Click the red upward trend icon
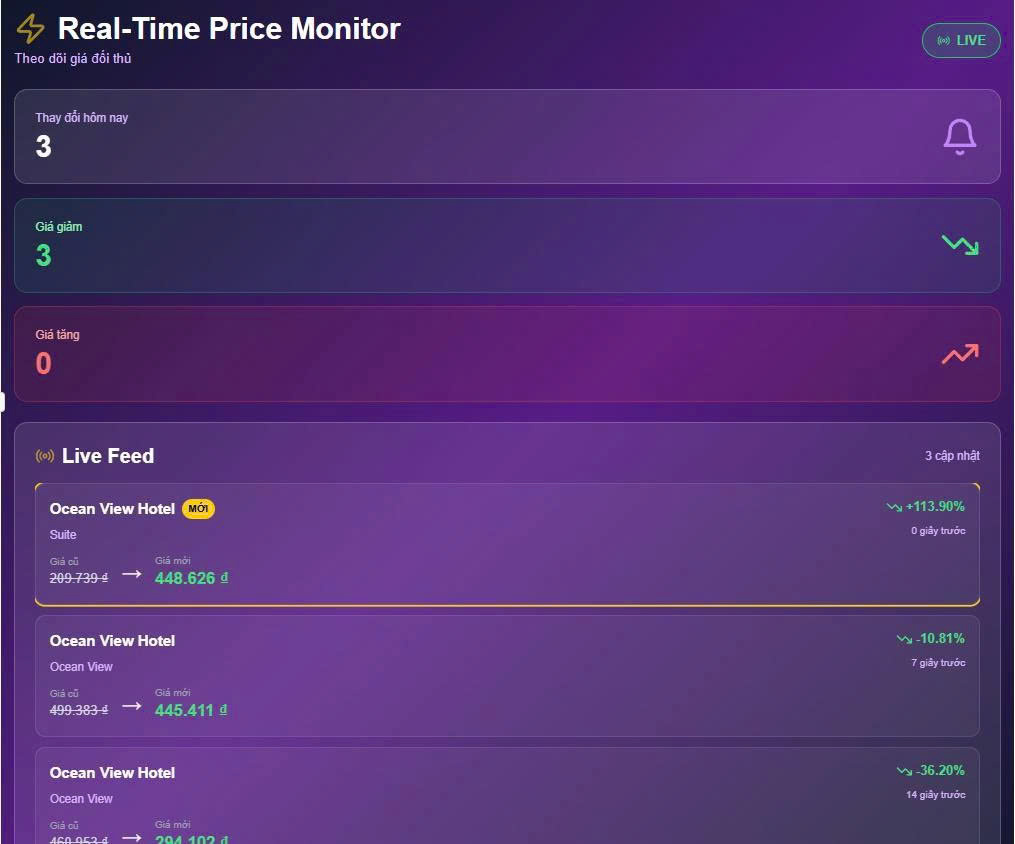Viewport: 1015px width, 844px height. click(959, 353)
